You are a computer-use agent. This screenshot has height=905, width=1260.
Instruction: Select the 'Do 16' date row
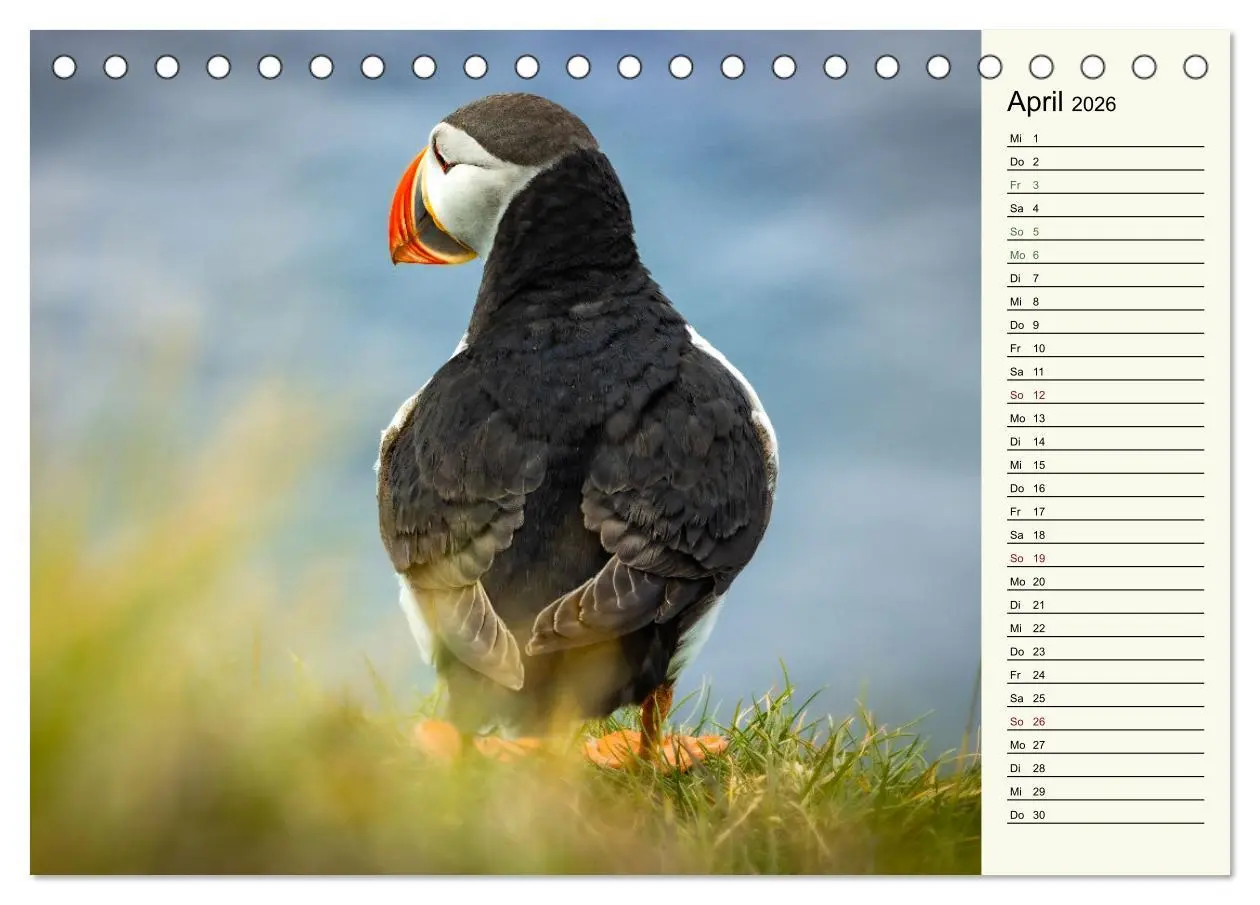(x=1105, y=488)
